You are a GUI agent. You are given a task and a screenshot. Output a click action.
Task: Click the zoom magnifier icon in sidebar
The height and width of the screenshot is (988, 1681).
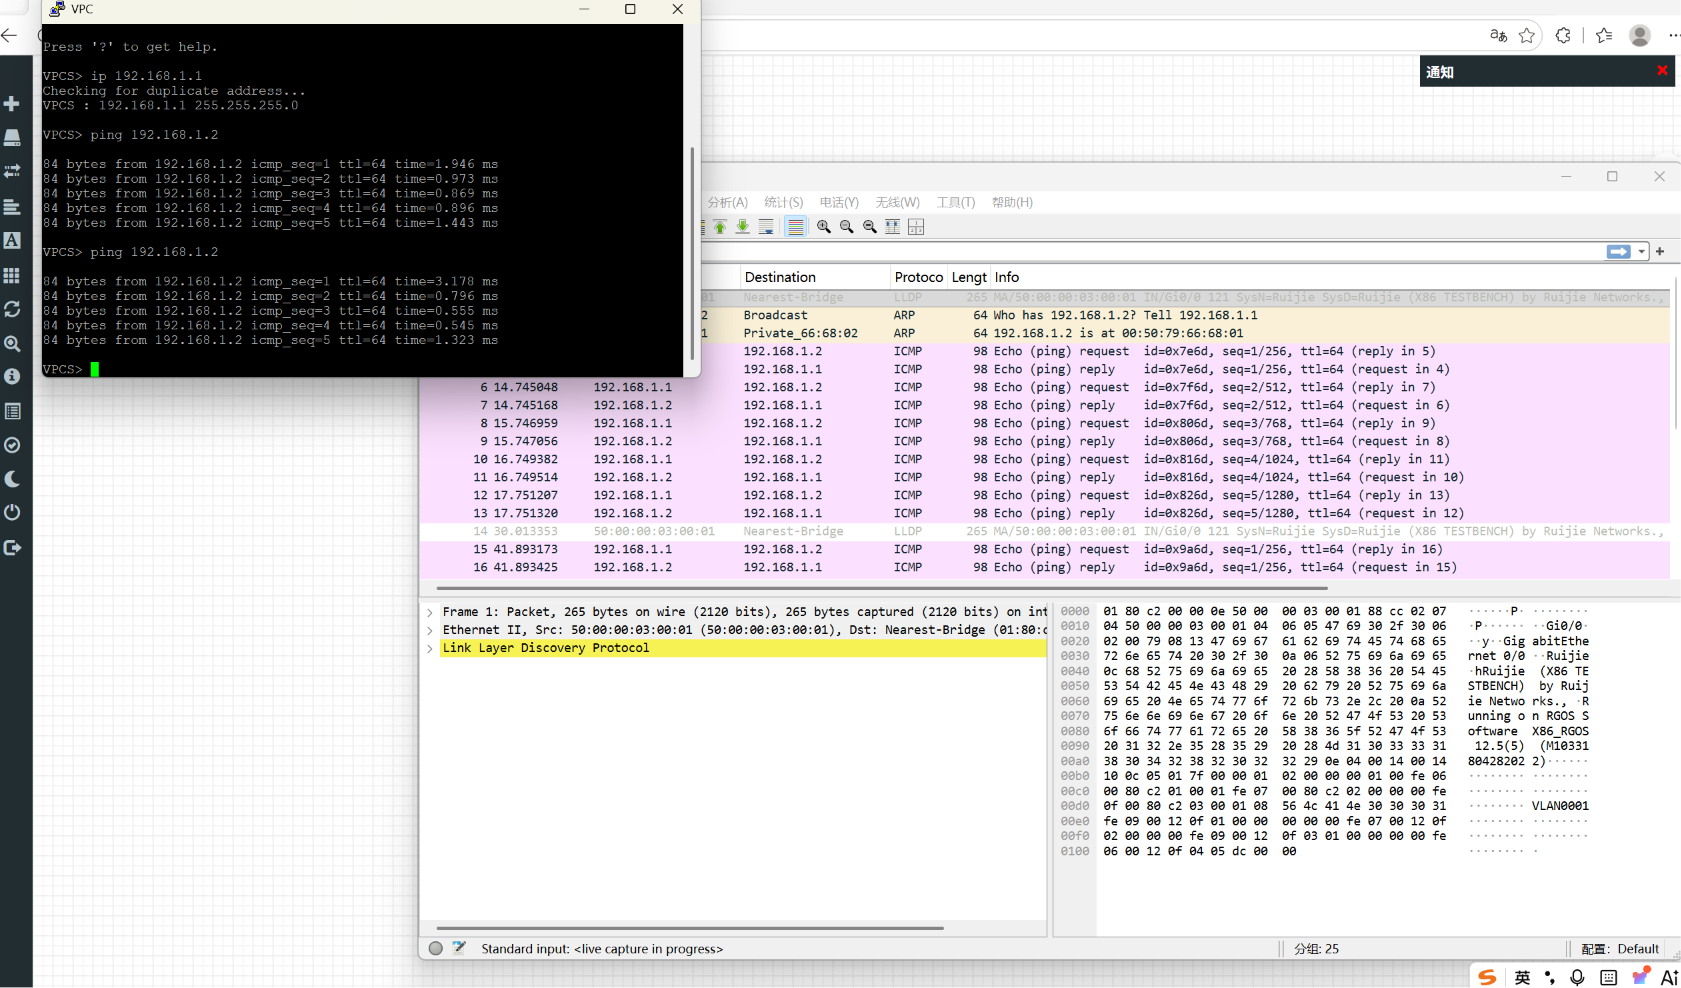point(12,343)
